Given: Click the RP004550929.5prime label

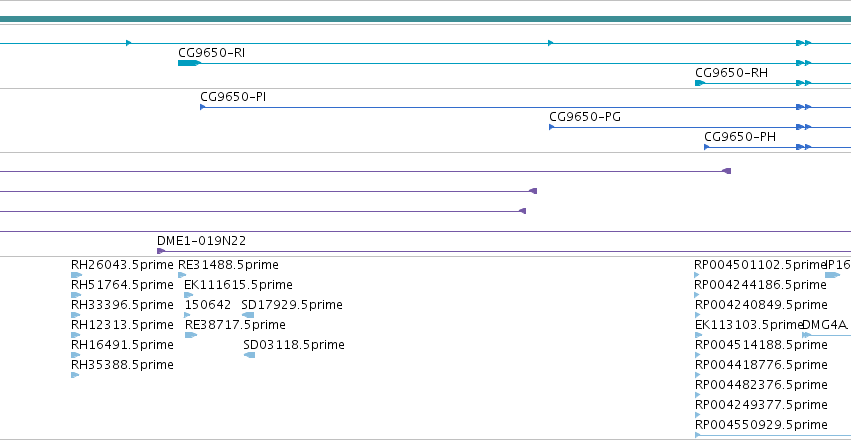Looking at the screenshot, I should pos(761,424).
